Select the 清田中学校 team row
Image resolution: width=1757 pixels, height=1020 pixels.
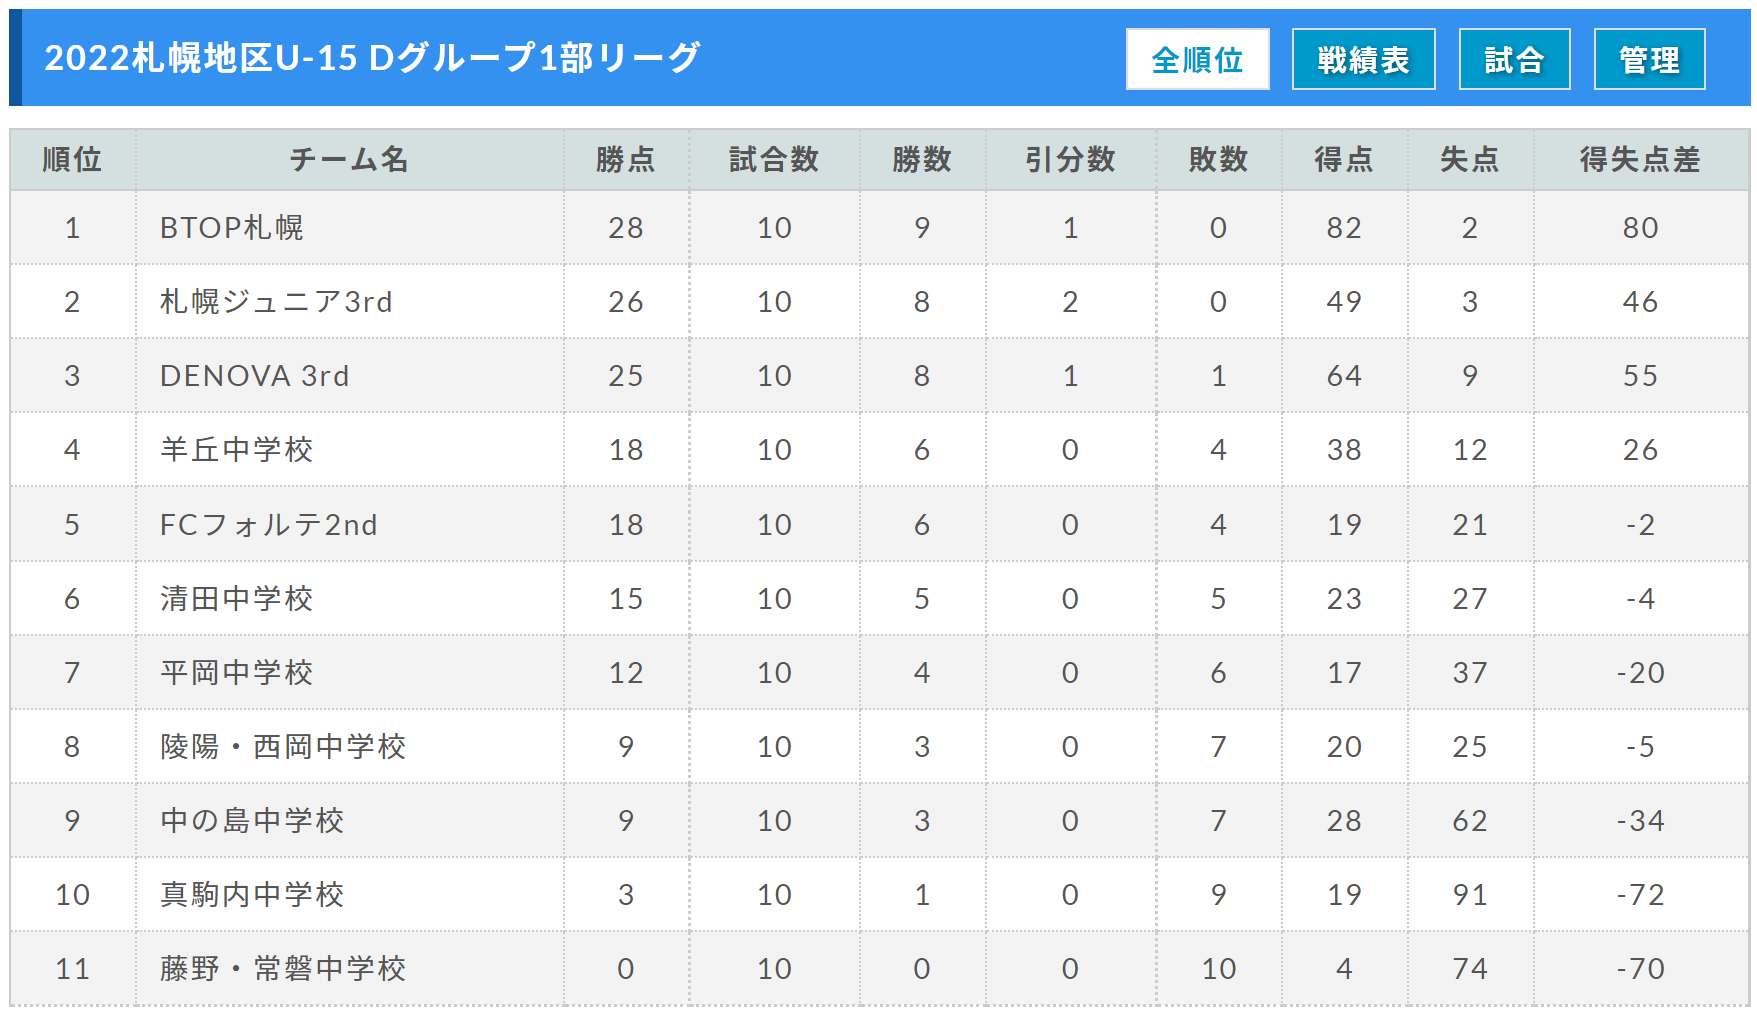[x=237, y=599]
